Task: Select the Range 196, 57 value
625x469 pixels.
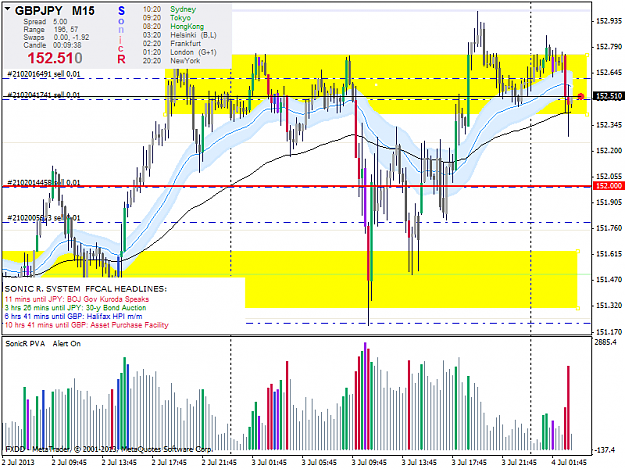Action: (x=51, y=29)
